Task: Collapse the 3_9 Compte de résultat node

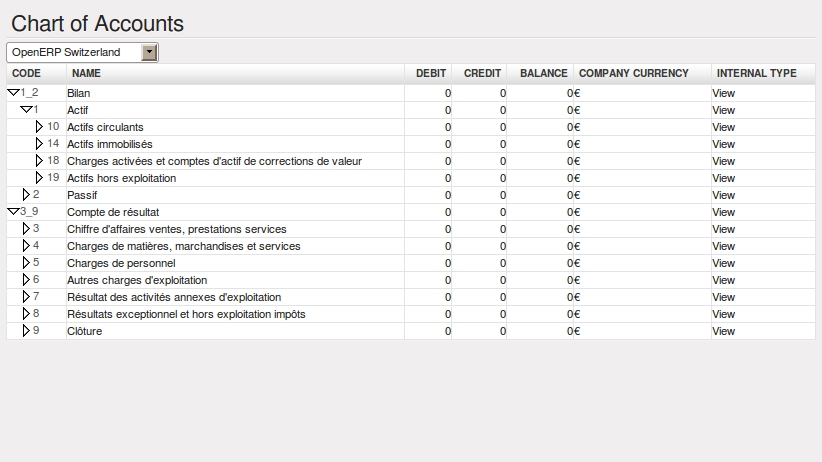Action: 13,212
